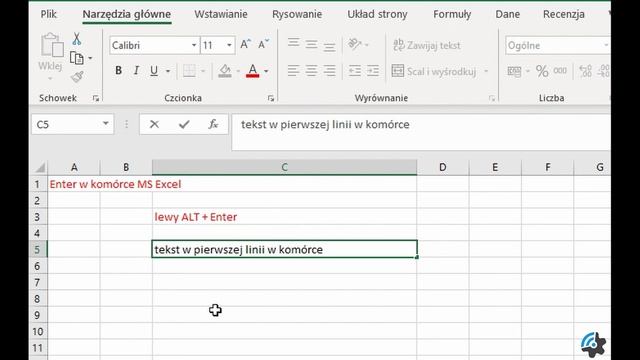Open font color dropdown arrow

coord(266,71)
